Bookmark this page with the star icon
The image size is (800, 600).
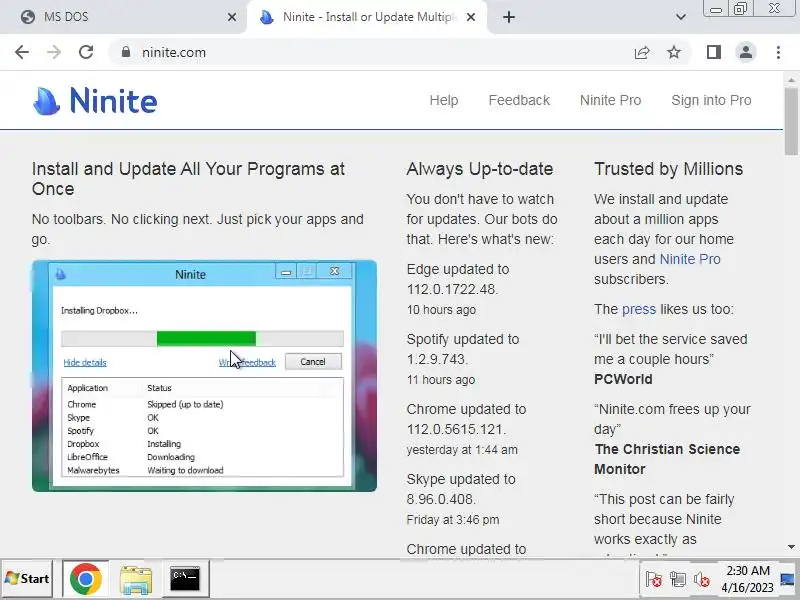click(674, 52)
